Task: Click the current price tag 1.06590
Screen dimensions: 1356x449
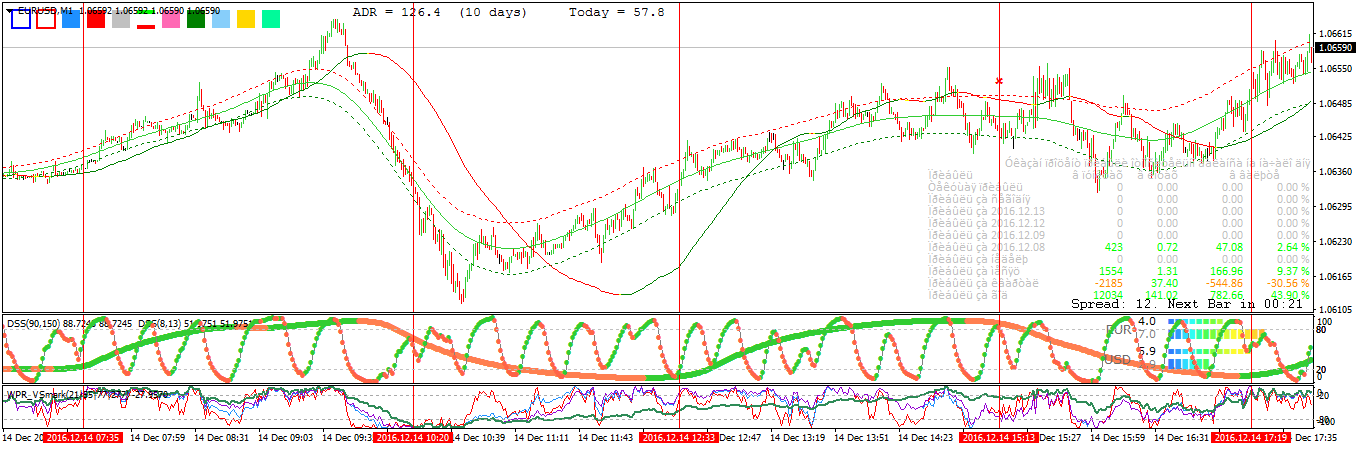Action: coord(1335,48)
